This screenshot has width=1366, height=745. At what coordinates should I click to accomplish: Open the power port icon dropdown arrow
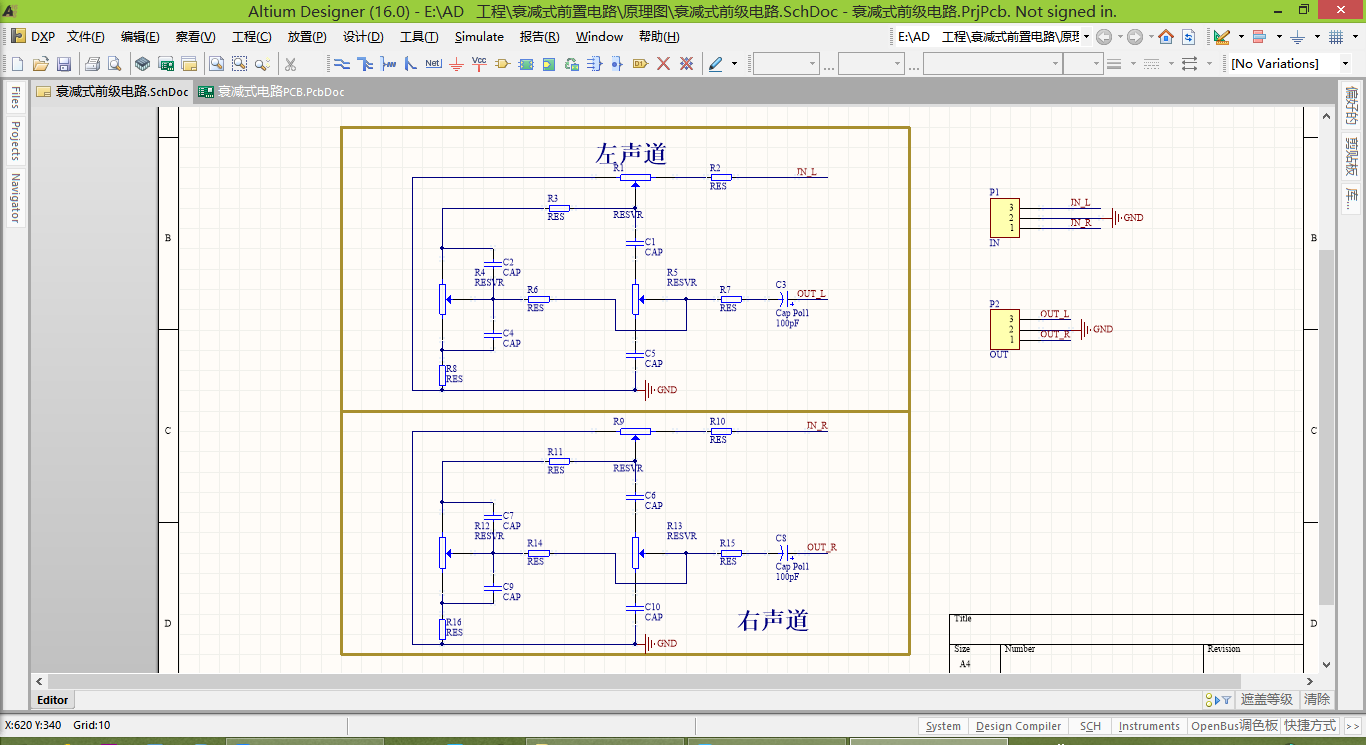click(1317, 36)
